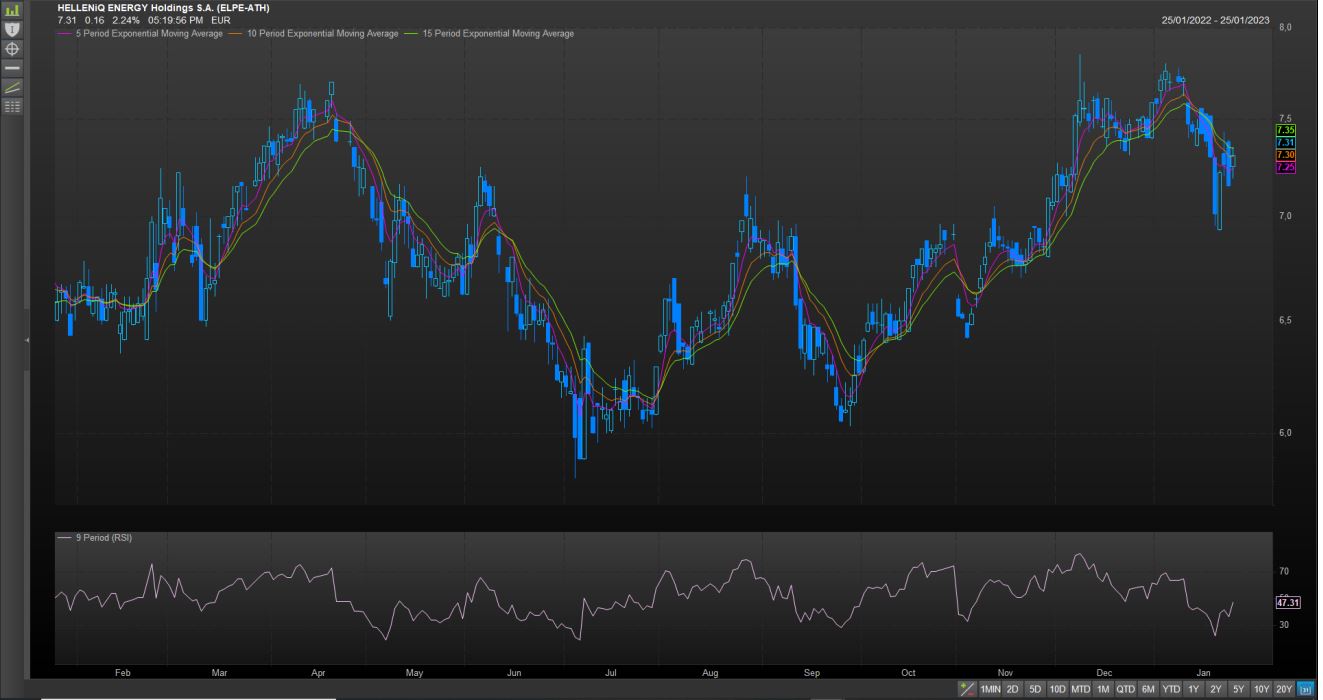Expand the left side panel arrow
The height and width of the screenshot is (700, 1323).
pyautogui.click(x=27, y=341)
